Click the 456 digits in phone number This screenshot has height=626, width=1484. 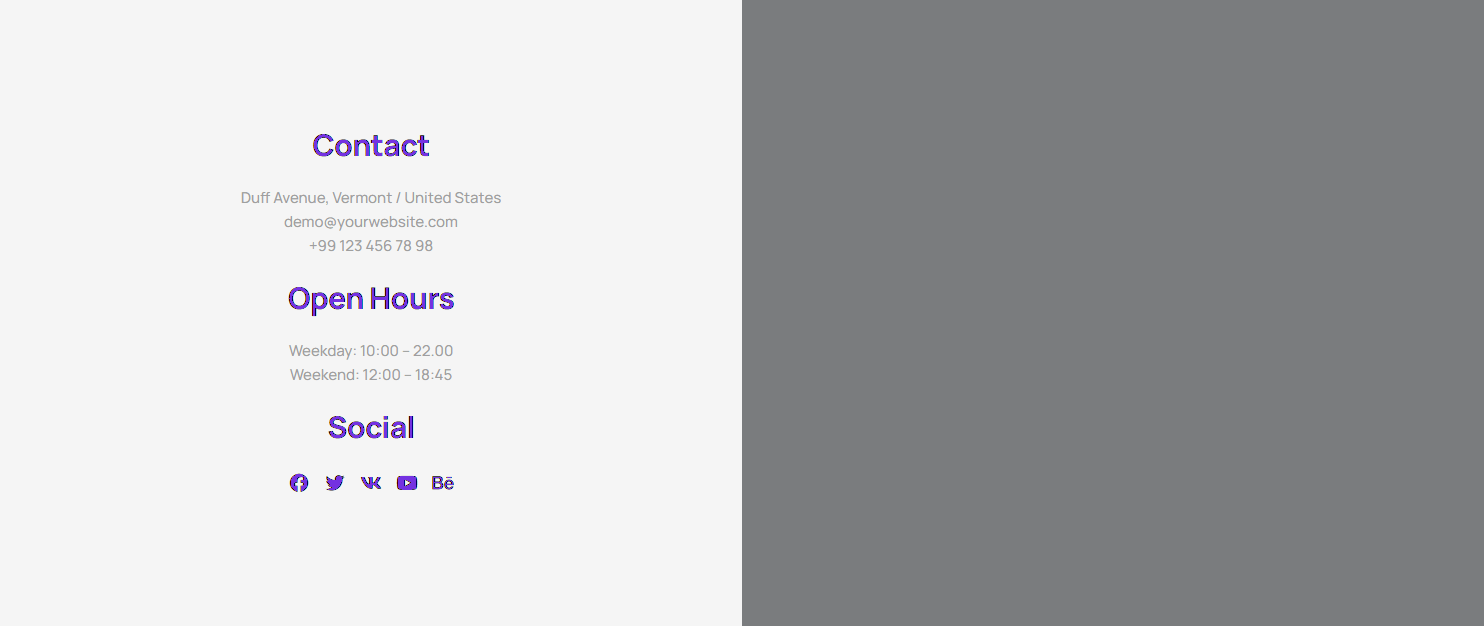[x=378, y=246]
